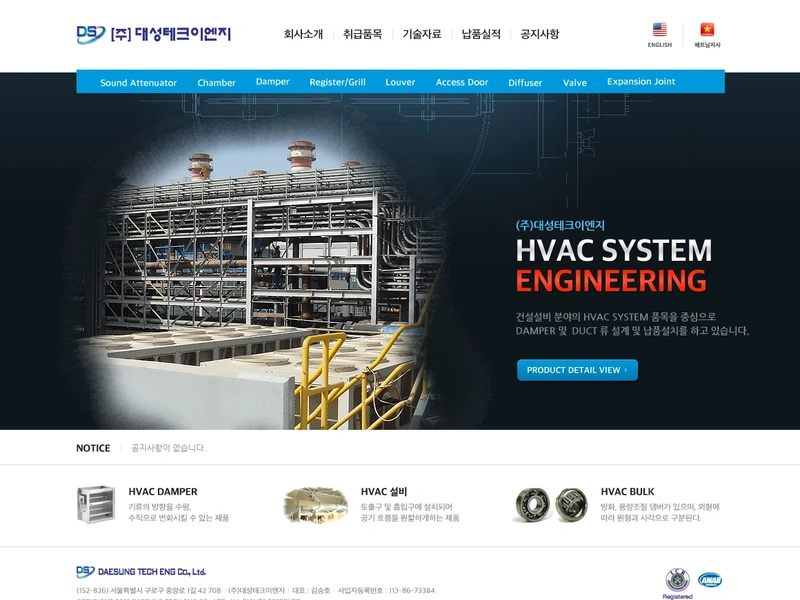
Task: Click the NOTICE section label
Action: point(95,447)
